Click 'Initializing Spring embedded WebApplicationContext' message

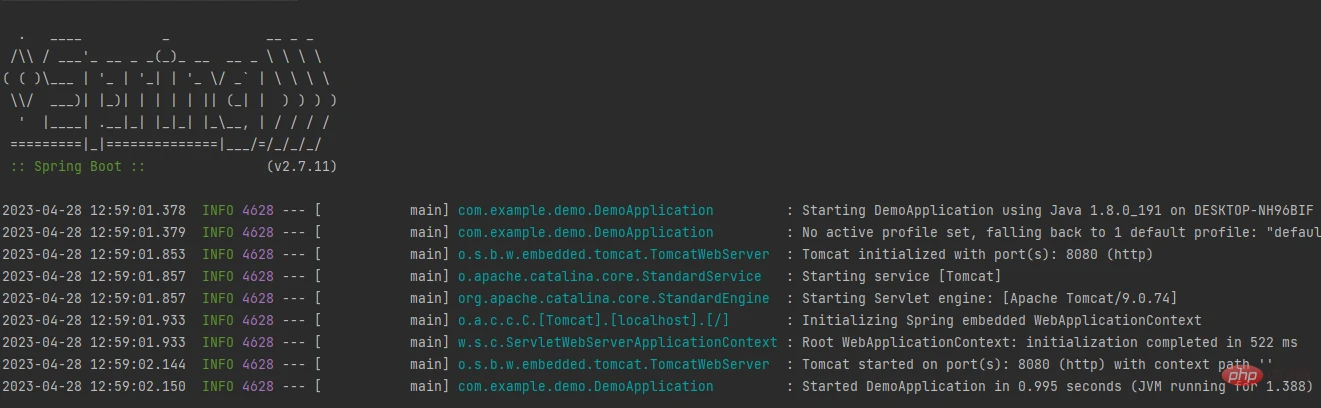(x=1001, y=320)
